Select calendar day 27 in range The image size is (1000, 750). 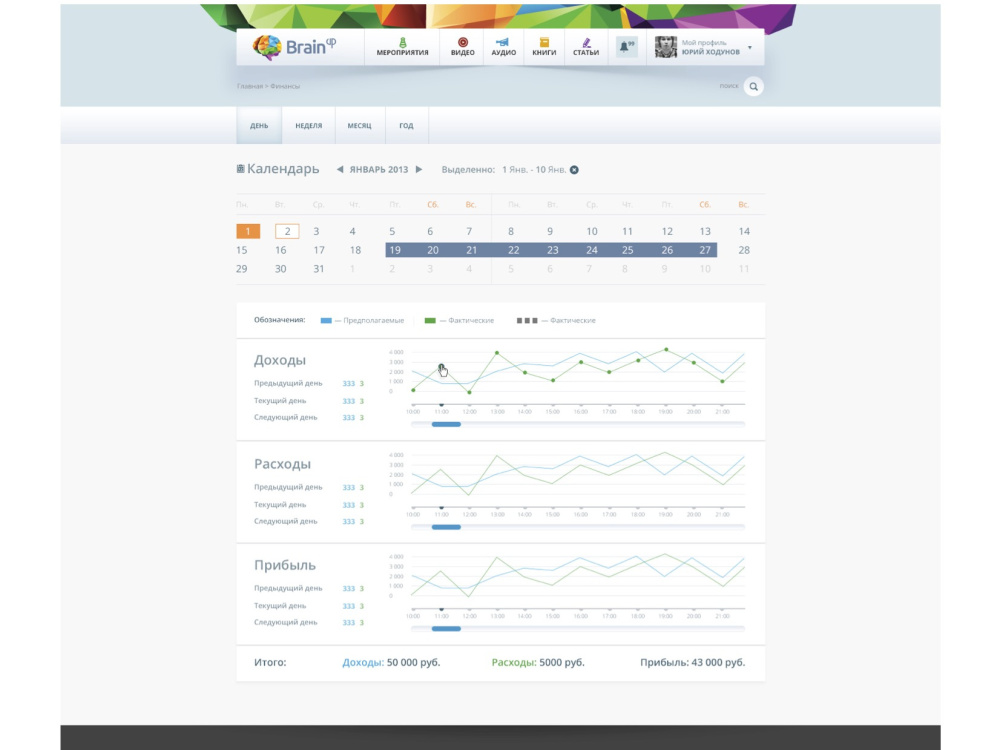point(705,250)
